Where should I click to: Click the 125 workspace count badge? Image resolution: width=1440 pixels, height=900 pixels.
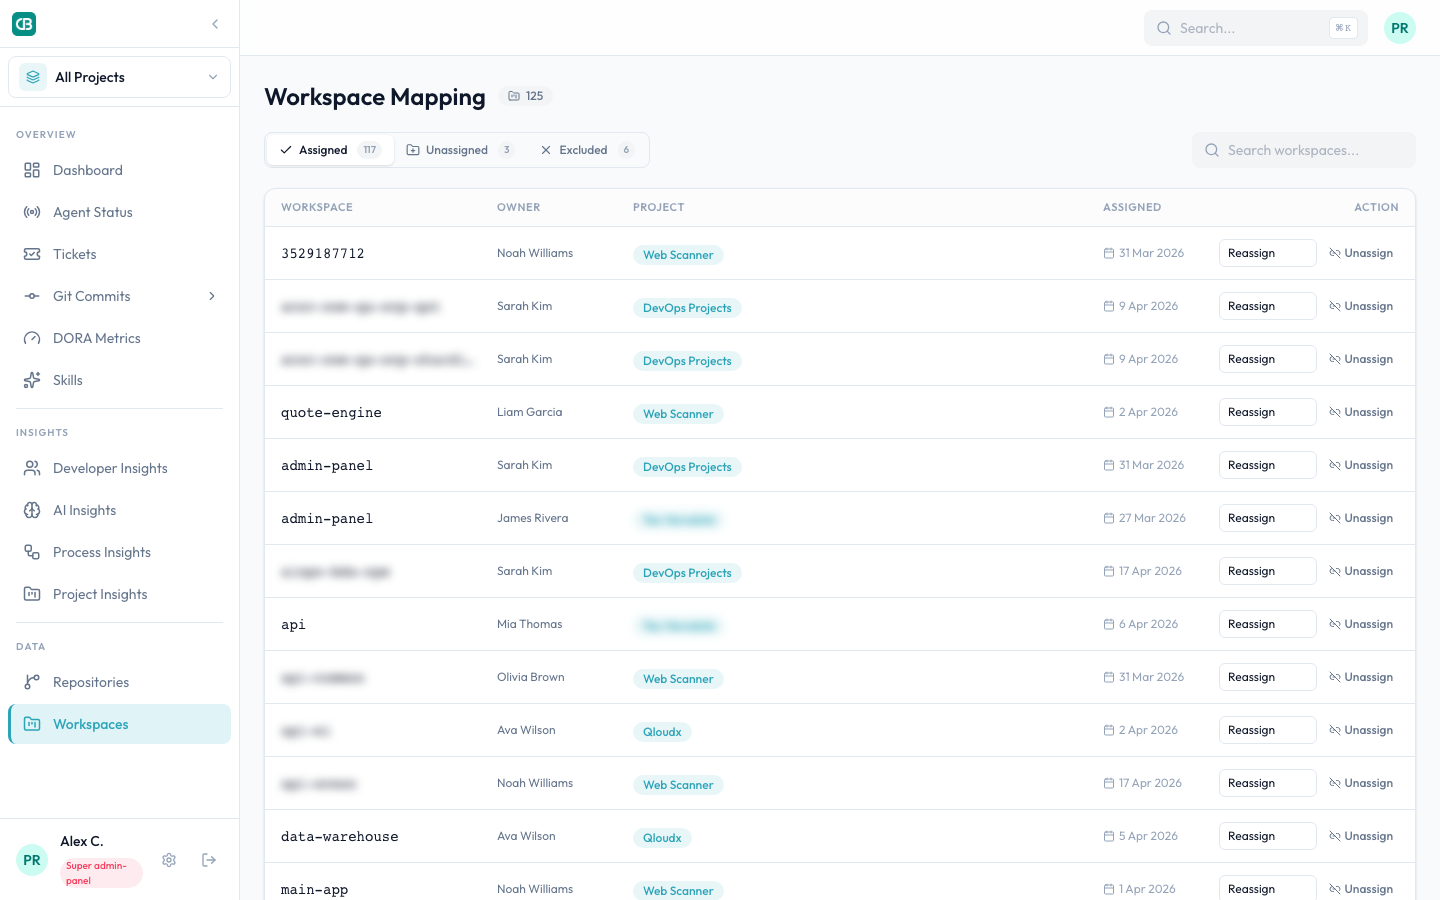(x=525, y=96)
